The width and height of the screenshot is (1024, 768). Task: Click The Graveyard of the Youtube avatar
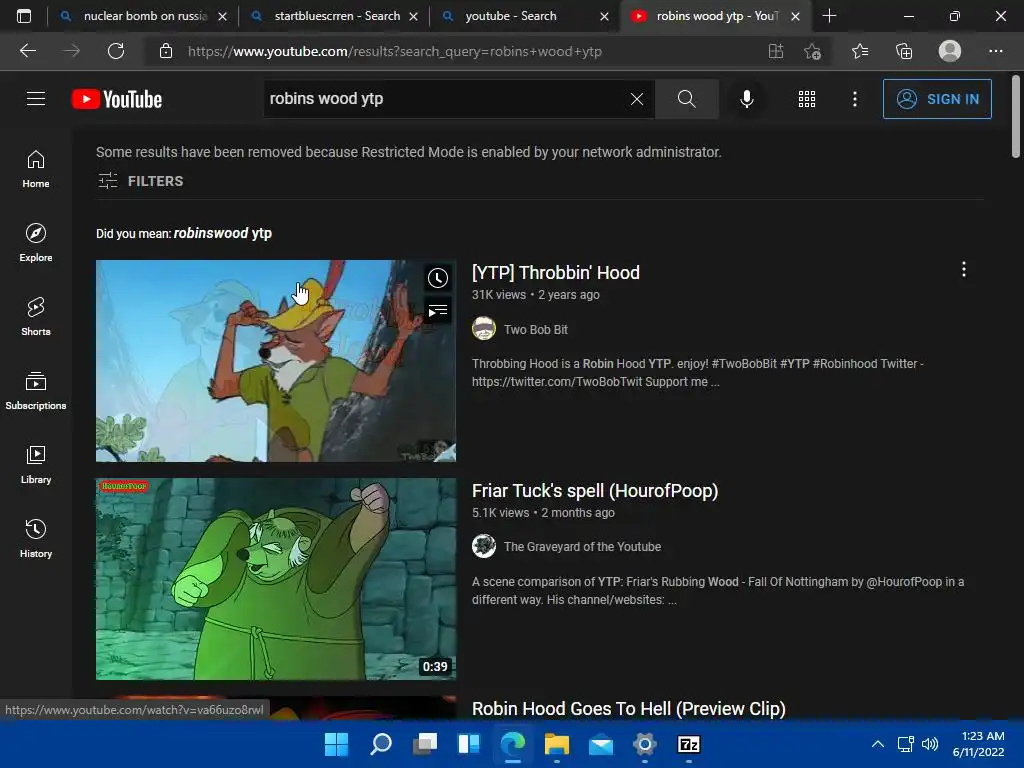pyautogui.click(x=484, y=546)
